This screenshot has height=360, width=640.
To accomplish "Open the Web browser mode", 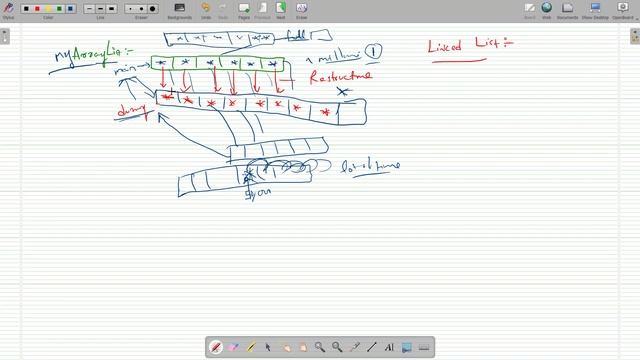I will pyautogui.click(x=547, y=11).
